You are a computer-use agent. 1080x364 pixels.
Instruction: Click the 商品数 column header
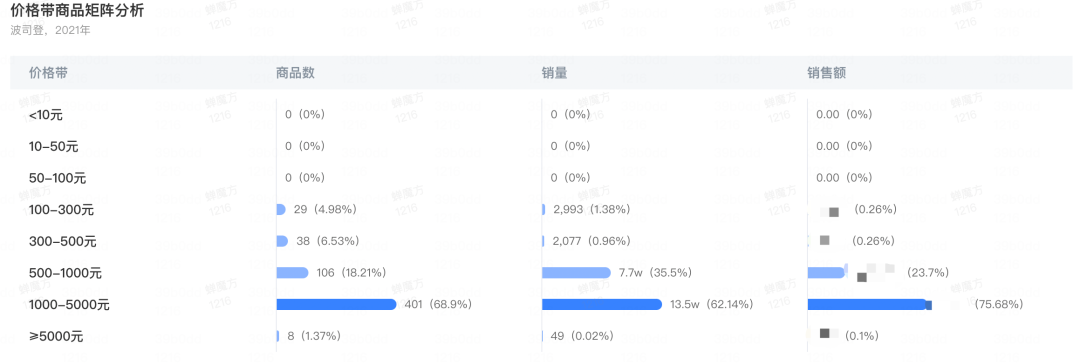click(295, 73)
